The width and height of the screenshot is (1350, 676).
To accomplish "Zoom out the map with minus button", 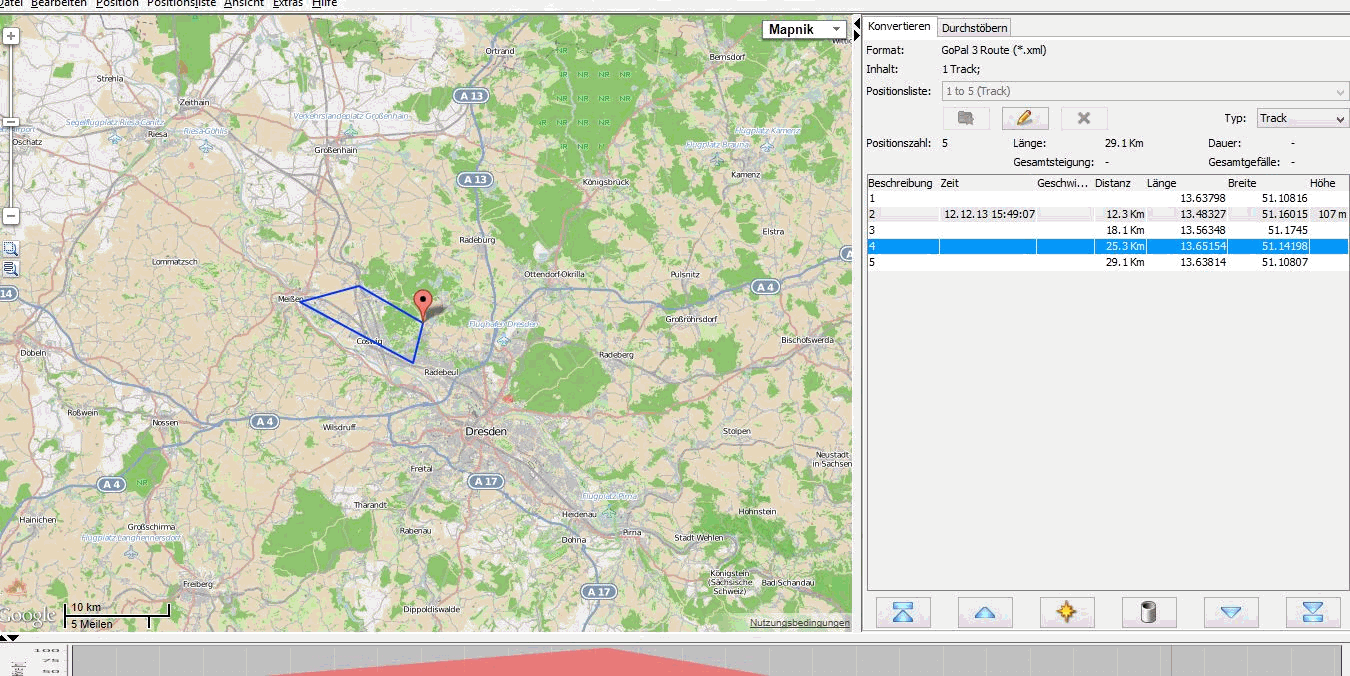I will click(10, 216).
